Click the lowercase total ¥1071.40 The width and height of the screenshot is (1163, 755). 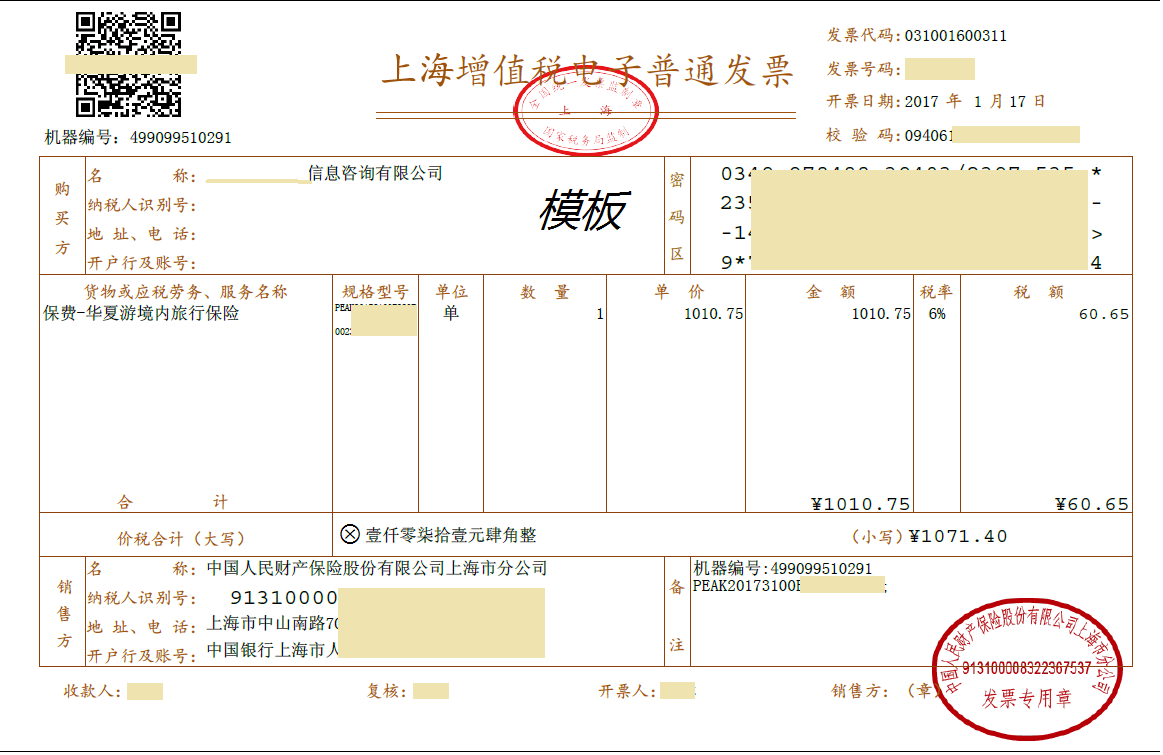(x=957, y=537)
